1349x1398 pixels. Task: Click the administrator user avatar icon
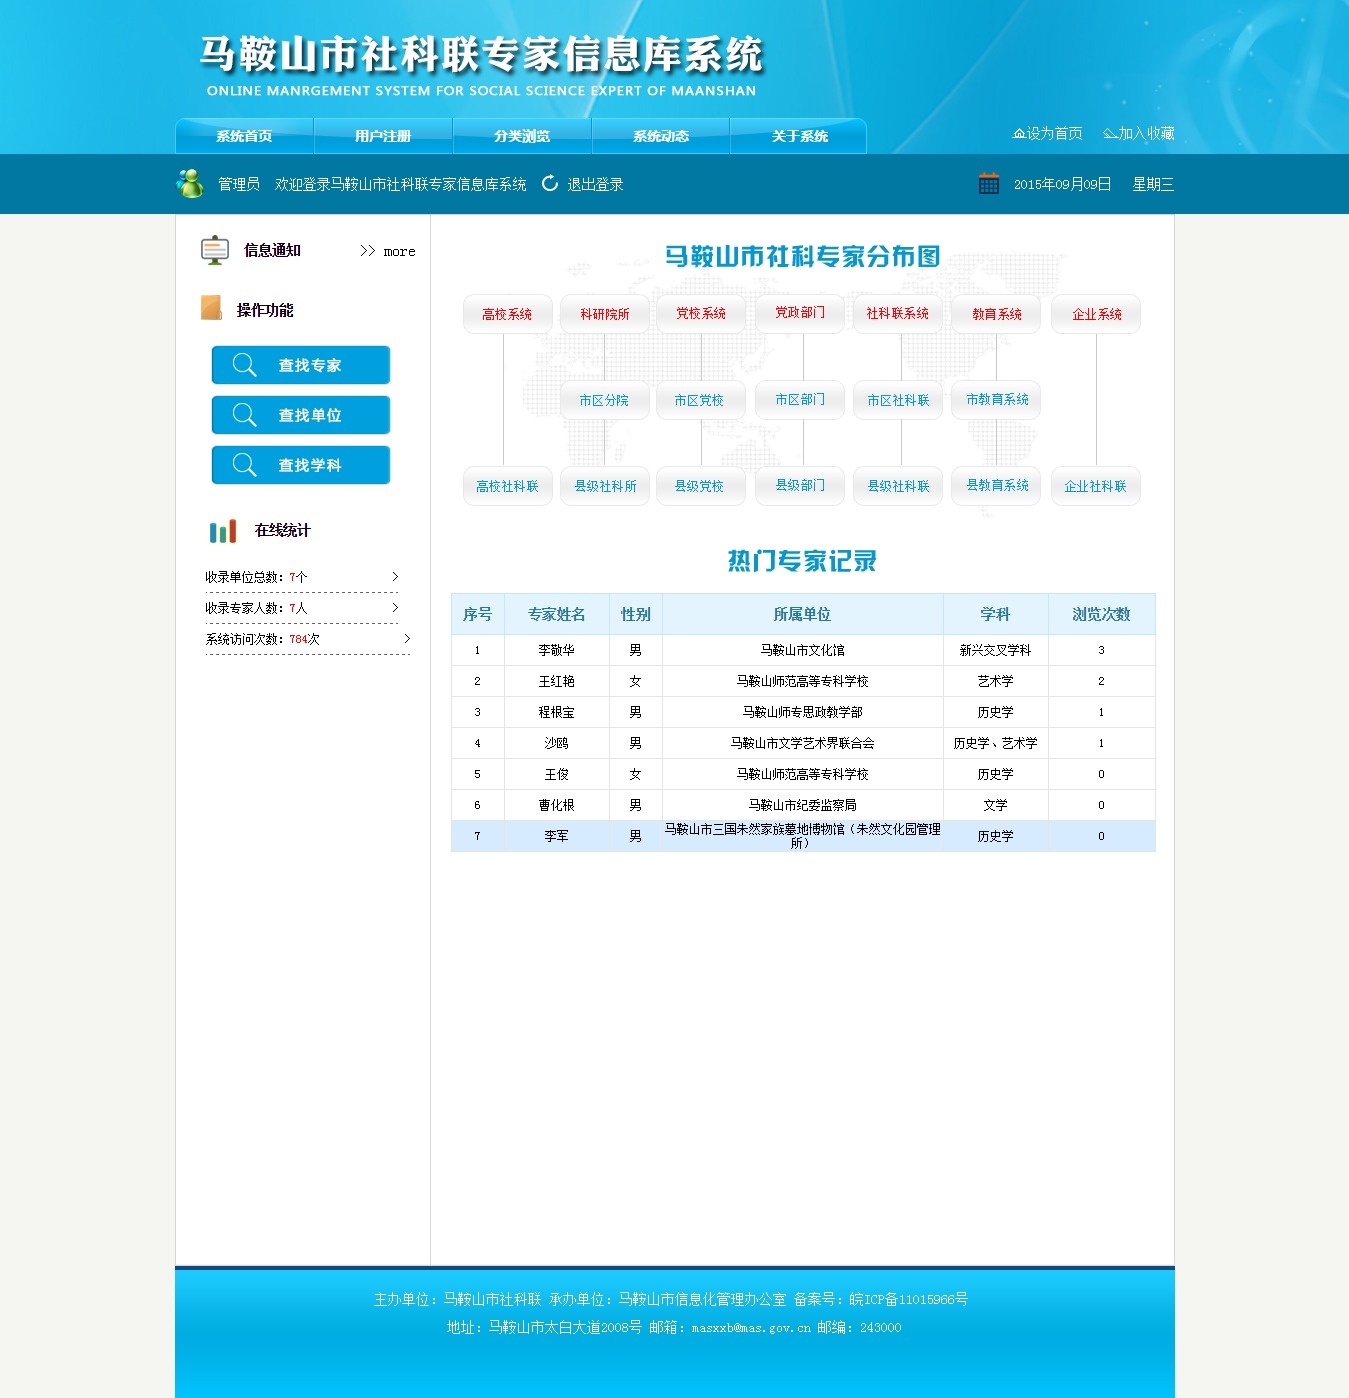pyautogui.click(x=190, y=183)
